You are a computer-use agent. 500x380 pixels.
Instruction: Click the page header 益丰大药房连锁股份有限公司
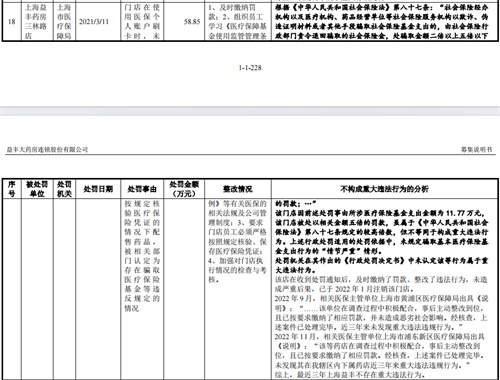47,150
